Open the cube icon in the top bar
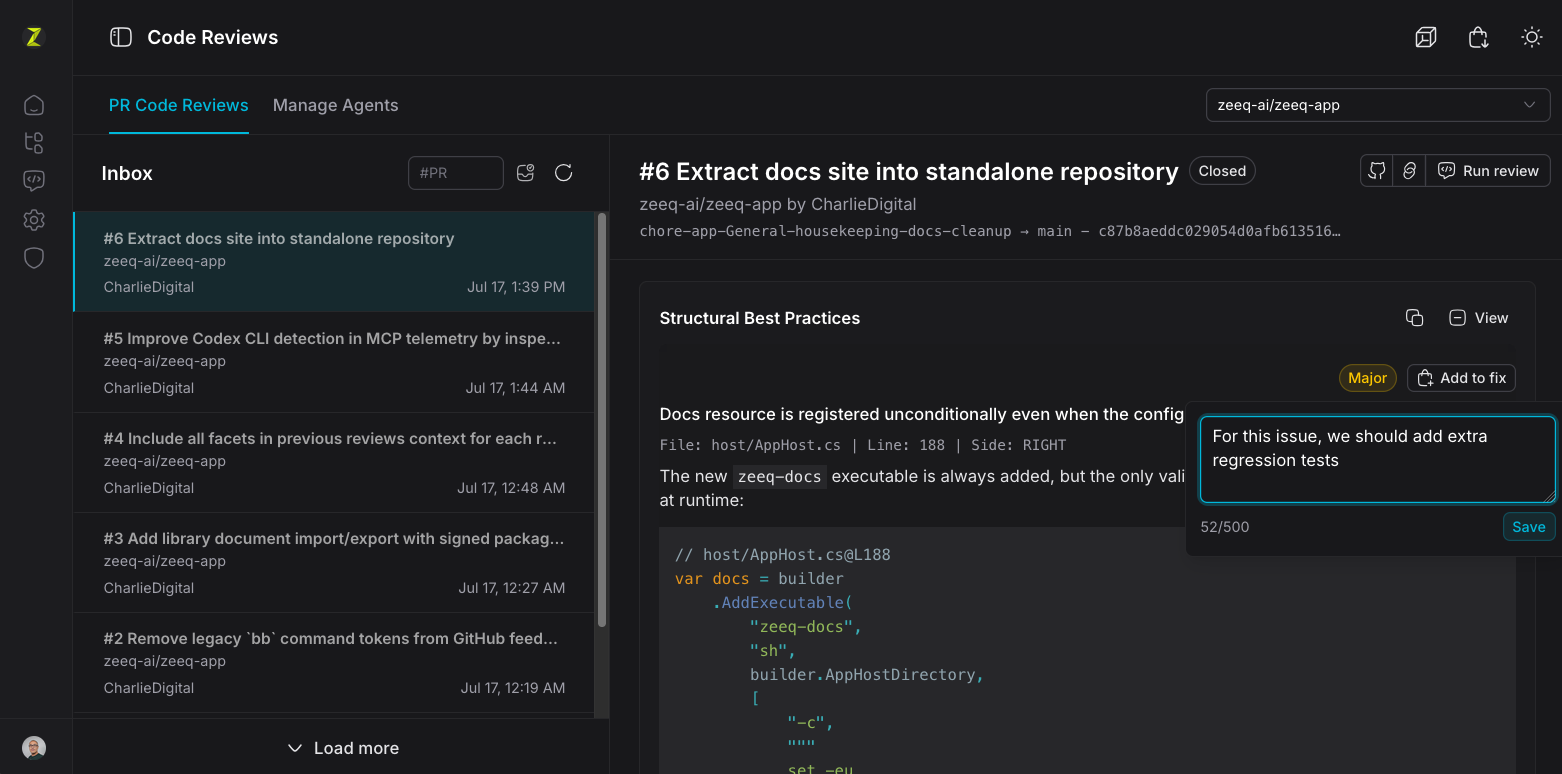Image resolution: width=1562 pixels, height=774 pixels. click(x=1426, y=38)
